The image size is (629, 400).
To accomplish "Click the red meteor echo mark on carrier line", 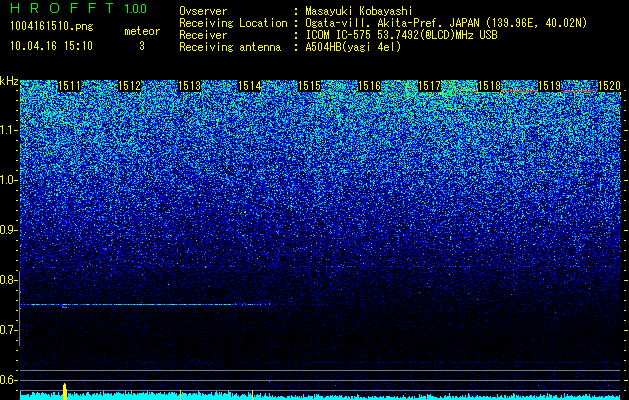I will coord(64,307).
